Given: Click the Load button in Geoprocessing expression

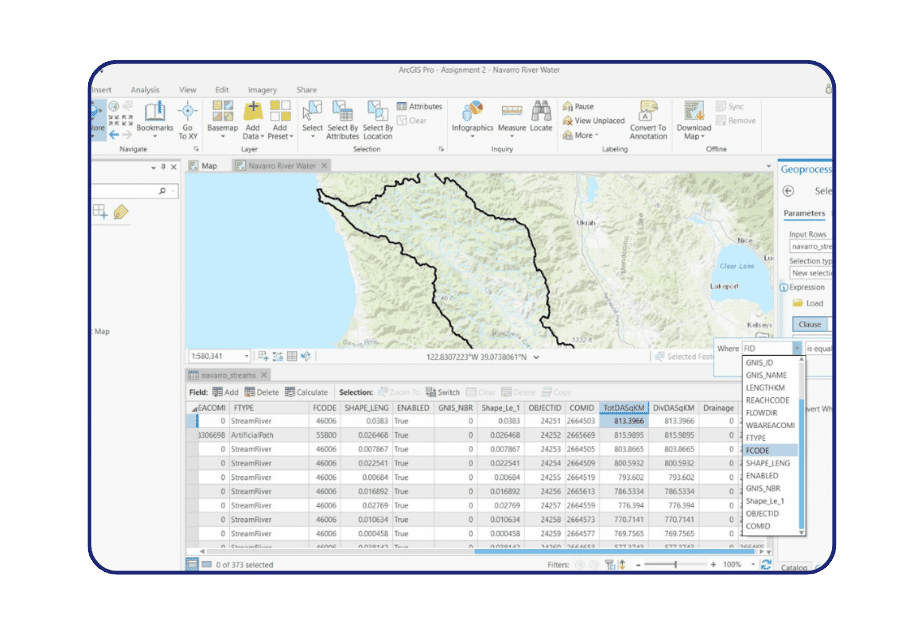Looking at the screenshot, I should (810, 303).
